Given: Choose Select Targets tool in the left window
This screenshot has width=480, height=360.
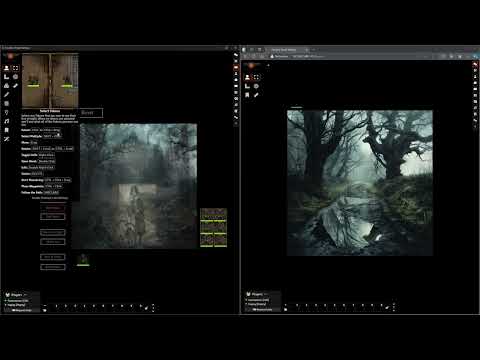Looking at the screenshot, I should coord(15,77).
